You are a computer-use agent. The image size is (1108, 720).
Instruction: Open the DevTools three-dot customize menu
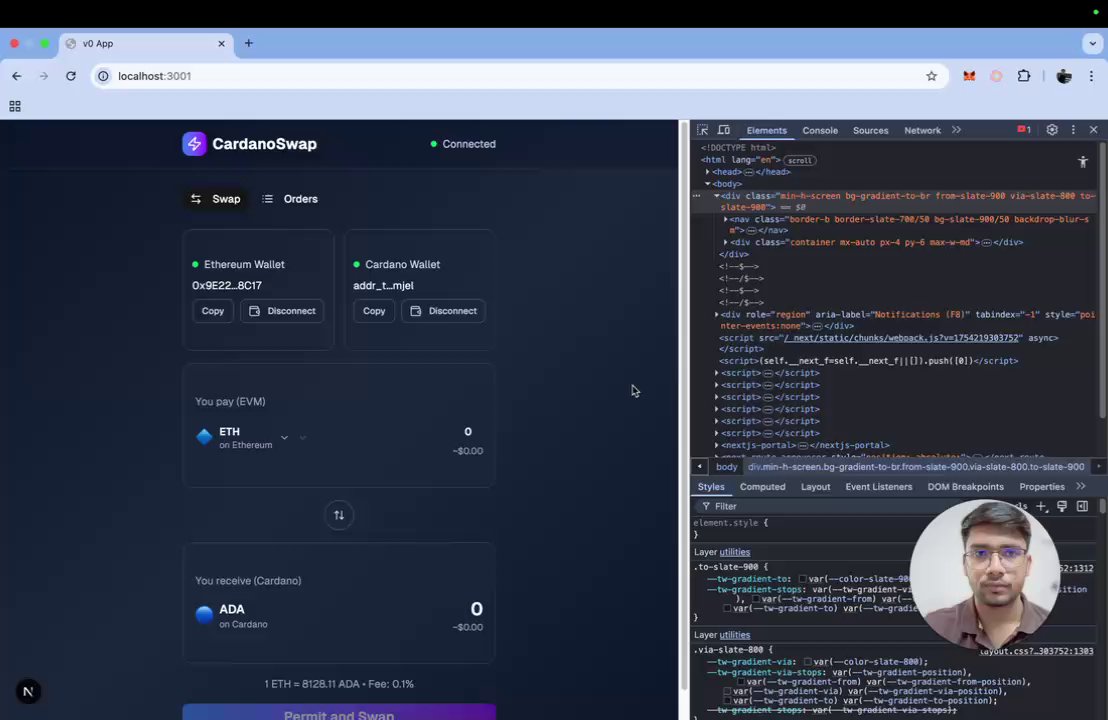coord(1073,130)
